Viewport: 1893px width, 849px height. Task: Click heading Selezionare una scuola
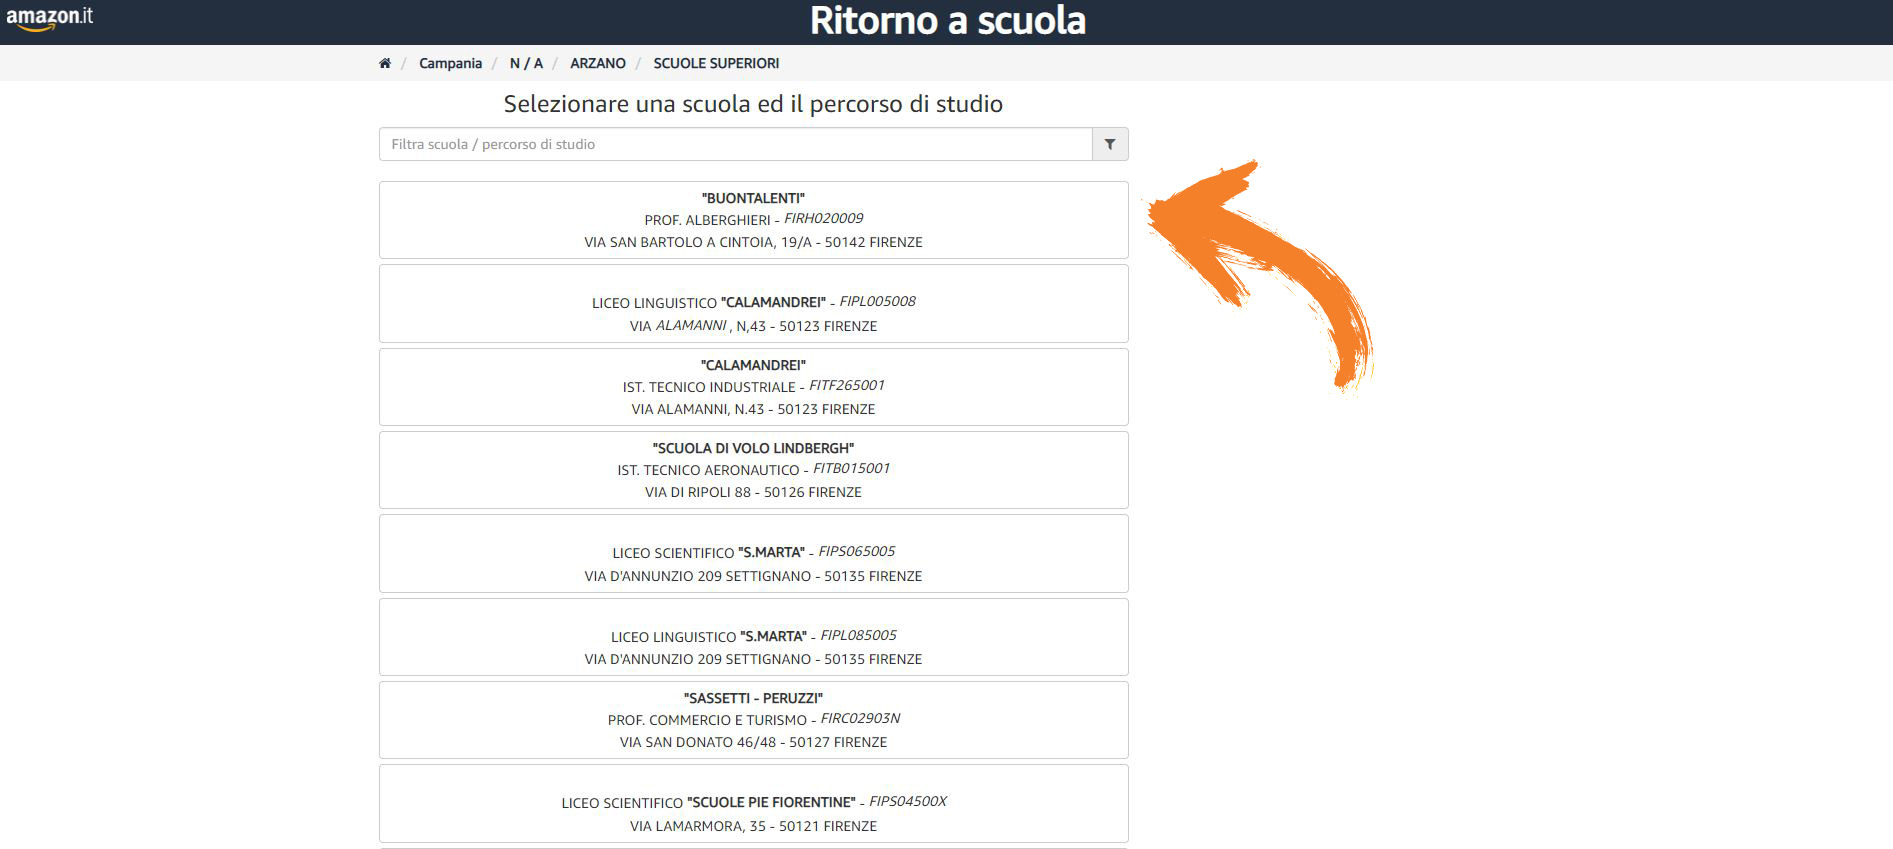[x=753, y=104]
